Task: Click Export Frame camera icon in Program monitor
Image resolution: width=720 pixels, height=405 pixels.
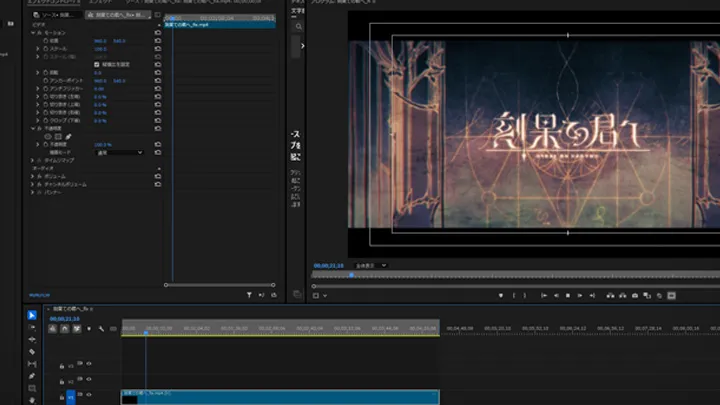Action: (635, 296)
